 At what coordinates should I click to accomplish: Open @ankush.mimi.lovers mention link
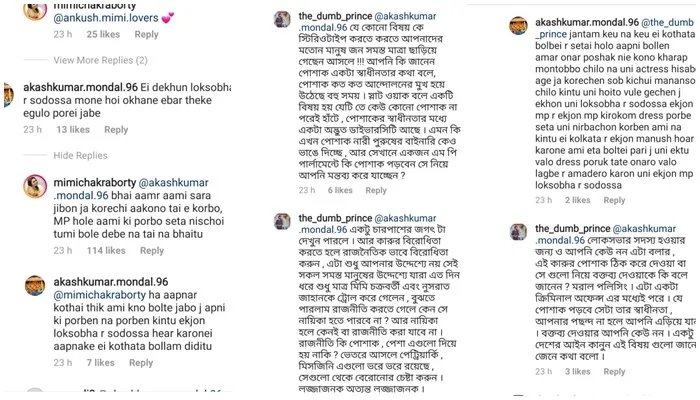pos(106,18)
